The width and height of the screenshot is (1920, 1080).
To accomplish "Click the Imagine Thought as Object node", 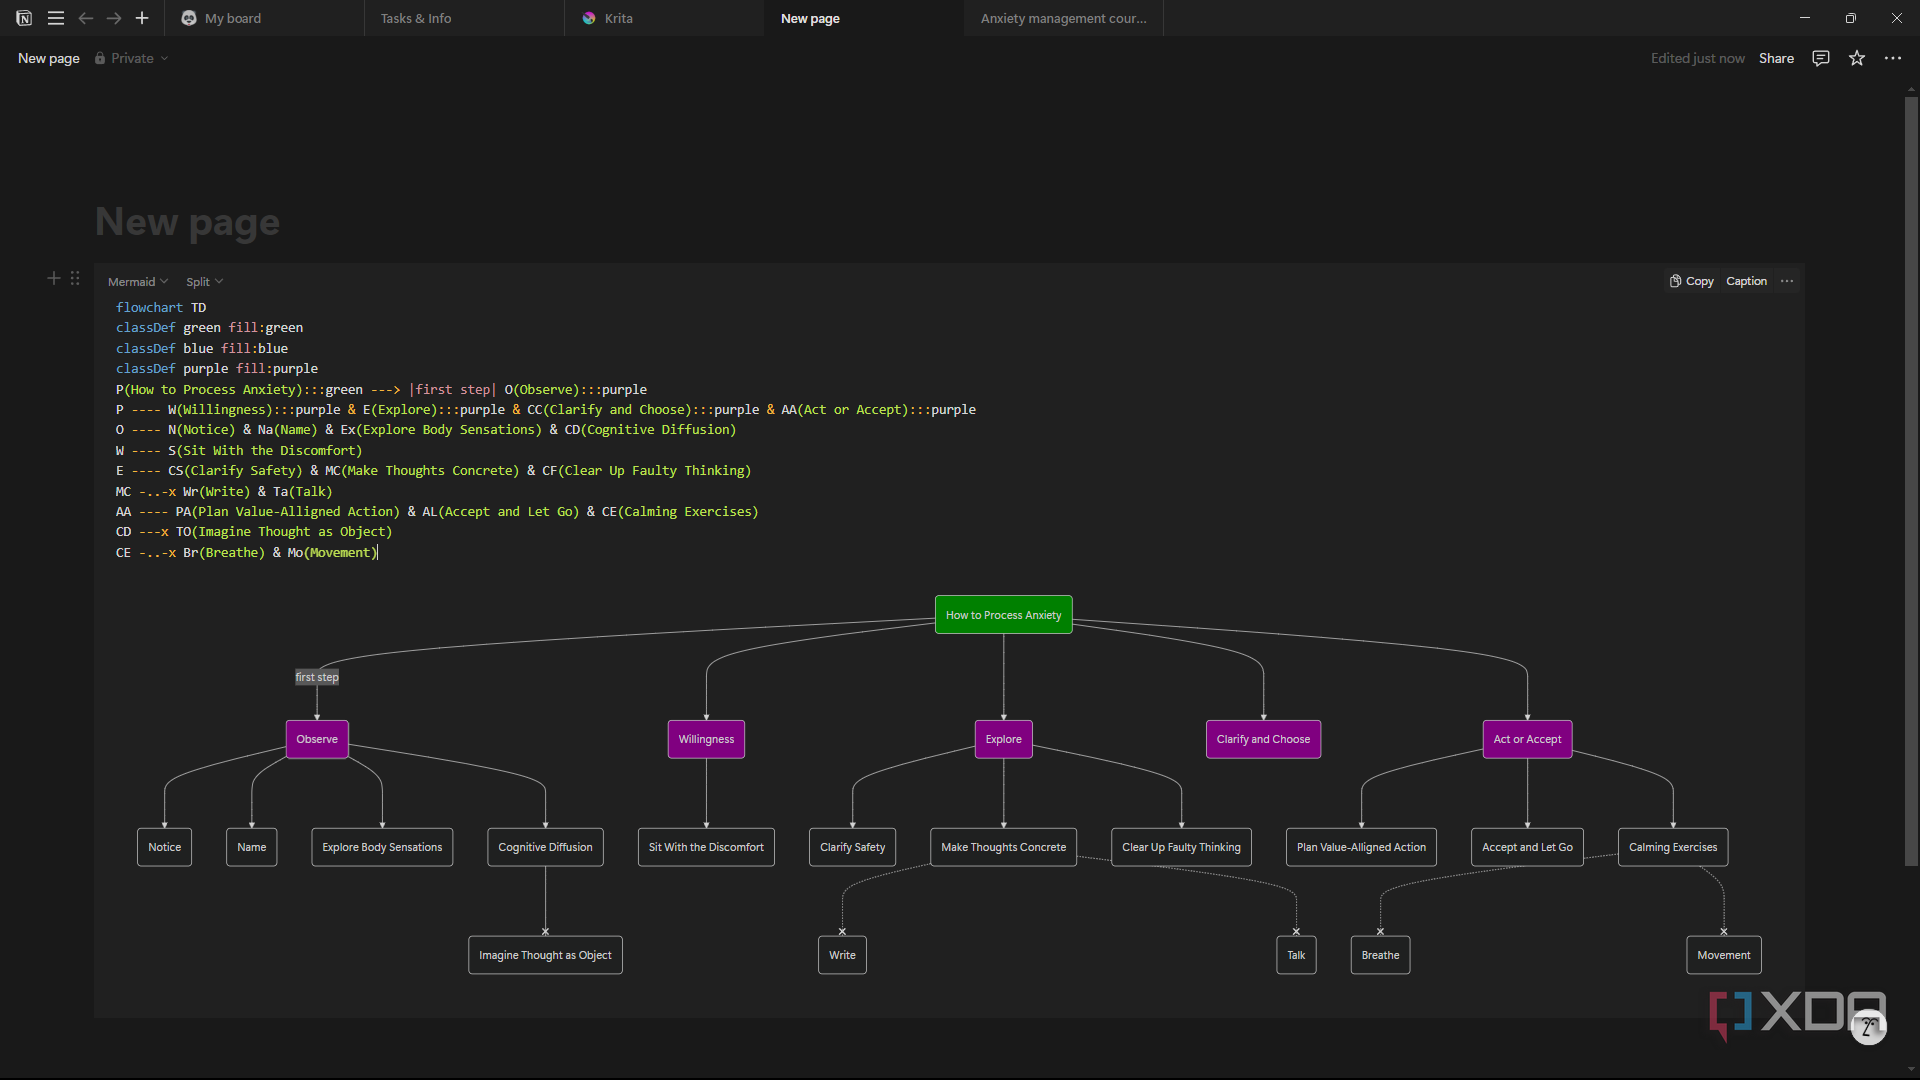I will 545,955.
